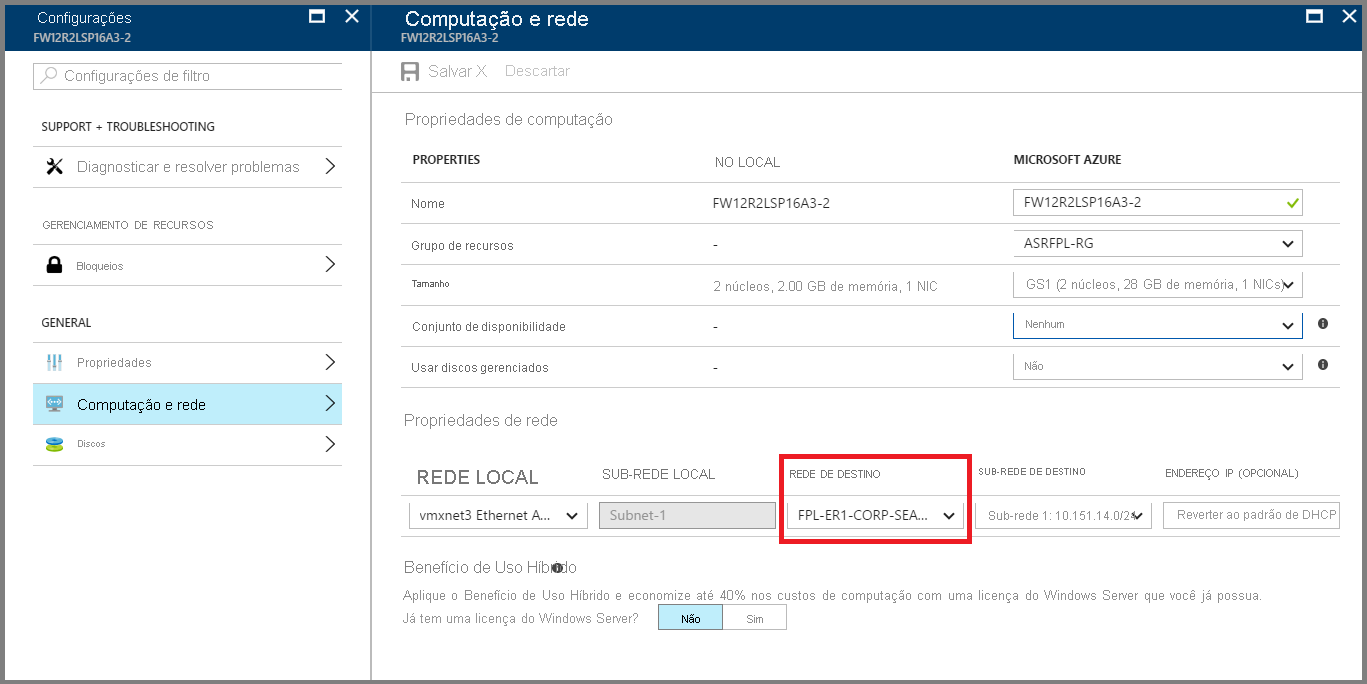
Task: Click the search magnifier icon in filter box
Action: click(x=49, y=76)
